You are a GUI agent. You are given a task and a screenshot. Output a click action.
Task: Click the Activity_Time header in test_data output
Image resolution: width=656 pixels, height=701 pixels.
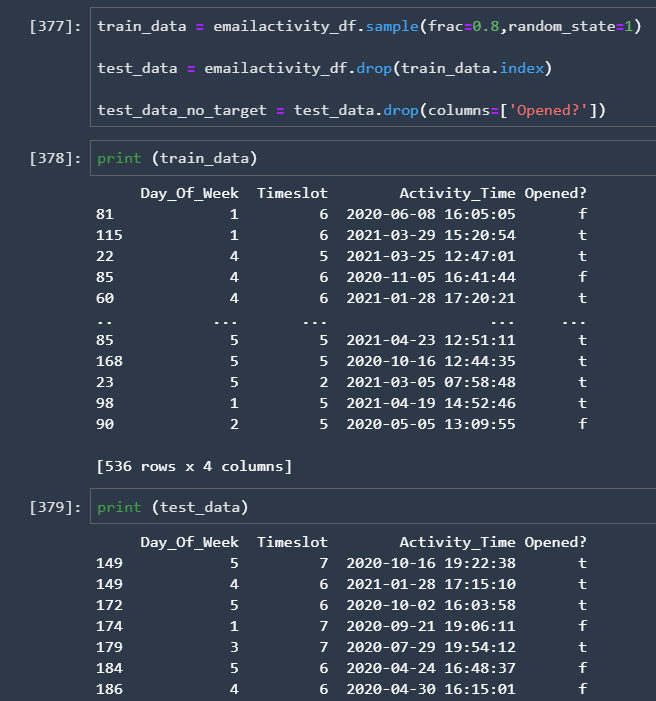[x=457, y=542]
